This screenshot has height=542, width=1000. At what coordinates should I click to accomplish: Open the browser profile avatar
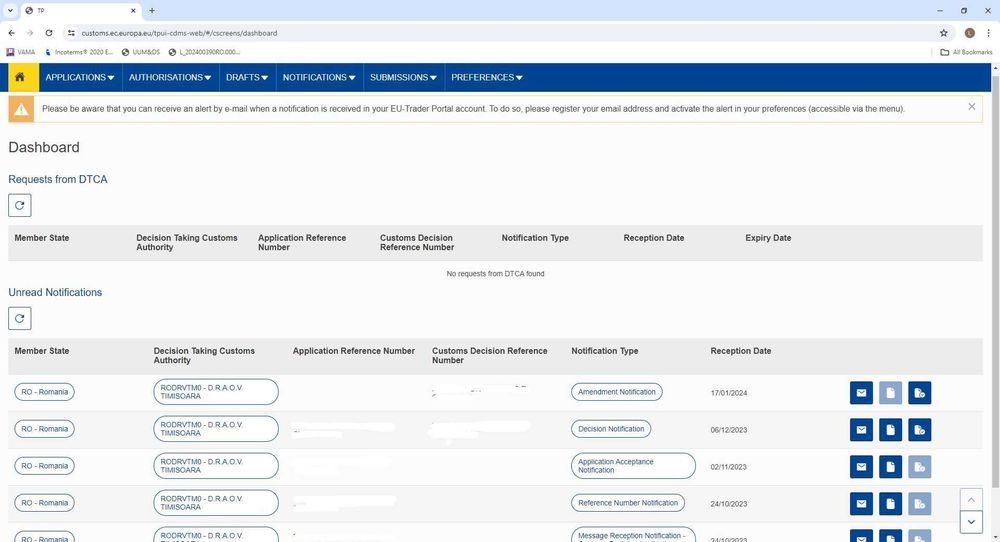click(969, 33)
